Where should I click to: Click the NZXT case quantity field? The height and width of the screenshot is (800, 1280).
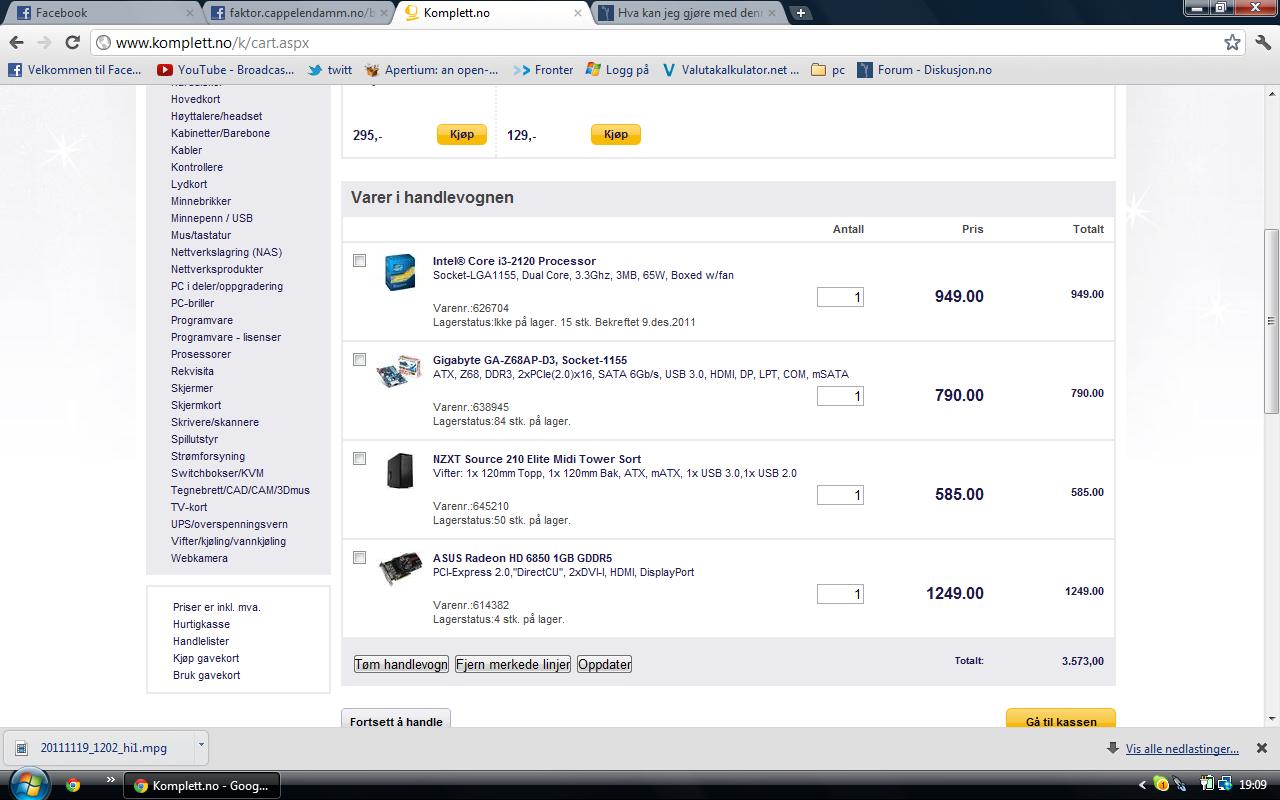coord(840,495)
